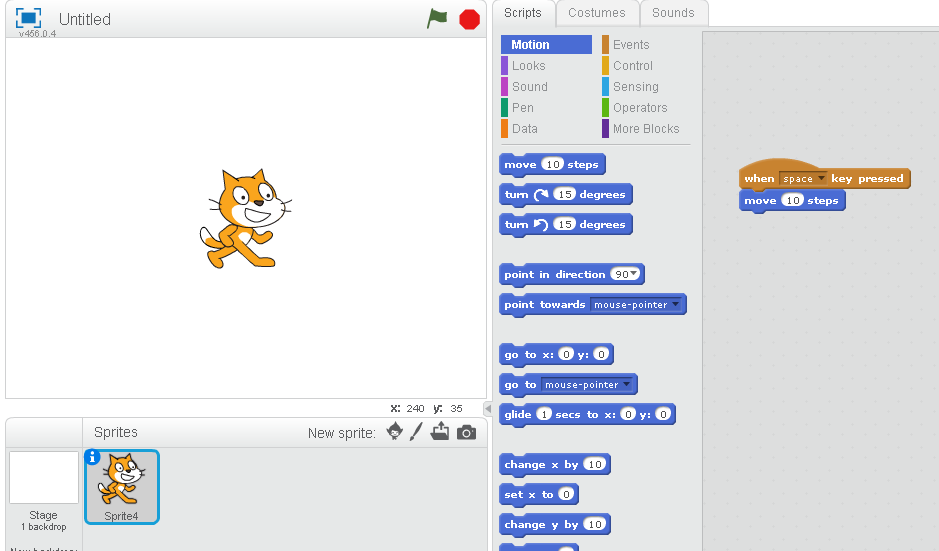Screen dimensions: 939x551
Task: Open Sprite4 info with blue i icon
Action: [x=92, y=458]
